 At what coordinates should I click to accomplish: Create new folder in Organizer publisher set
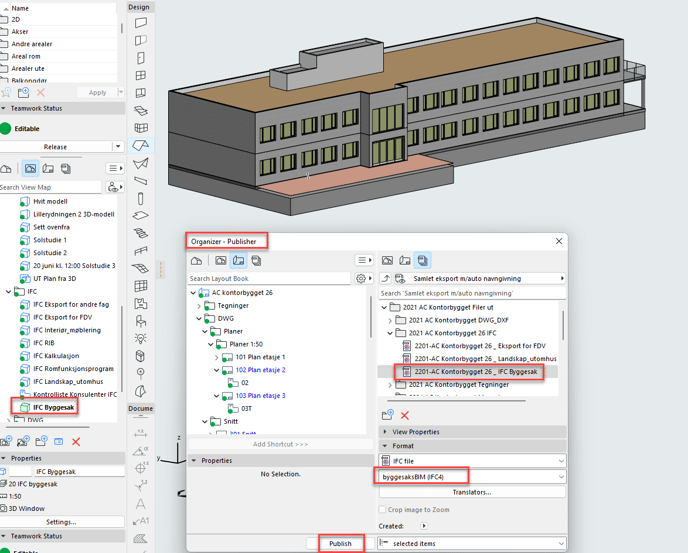388,415
